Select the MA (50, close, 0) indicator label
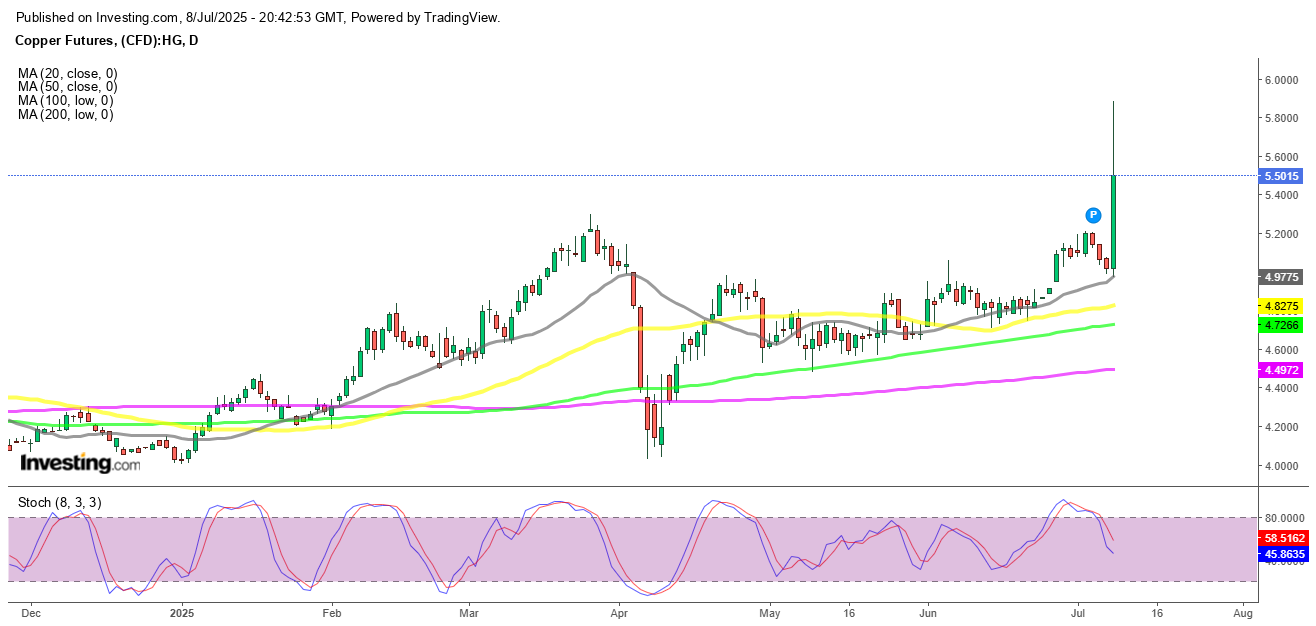The image size is (1316, 626). [x=67, y=87]
